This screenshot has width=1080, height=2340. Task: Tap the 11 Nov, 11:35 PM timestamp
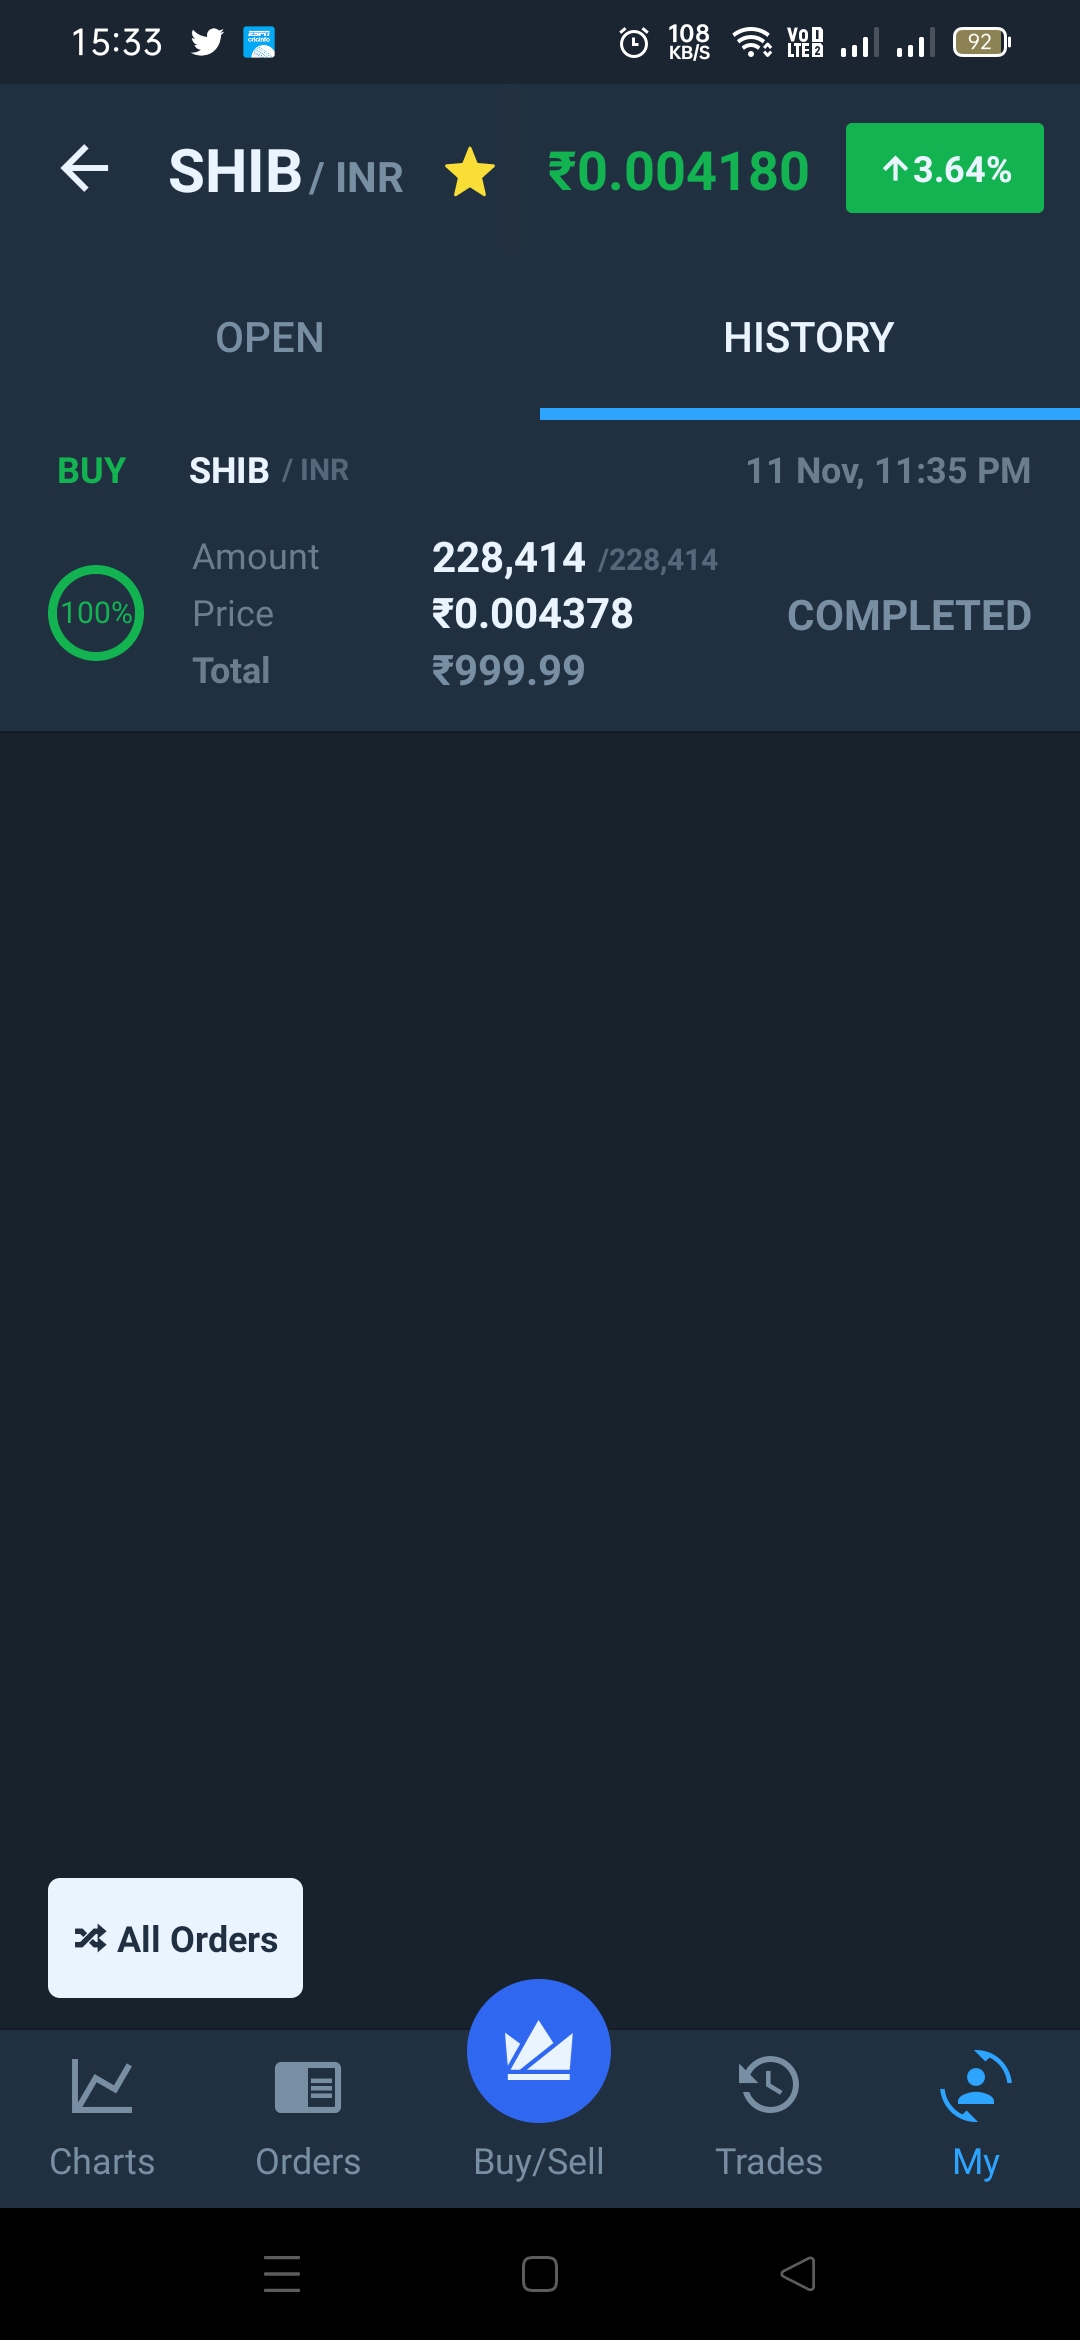[x=888, y=470]
